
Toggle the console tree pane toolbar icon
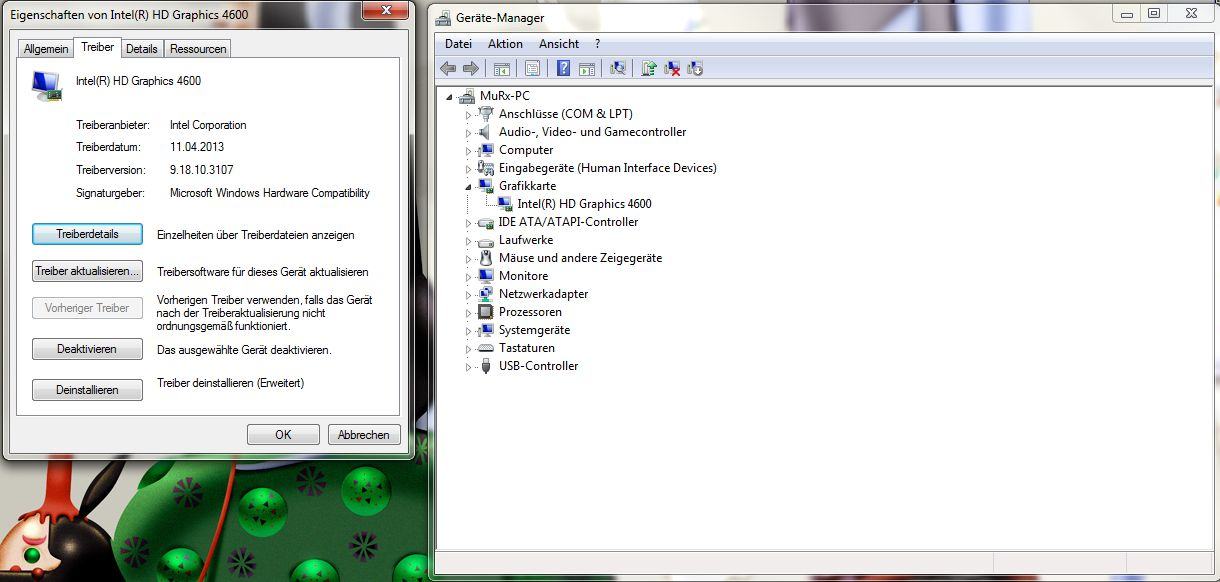pos(502,68)
